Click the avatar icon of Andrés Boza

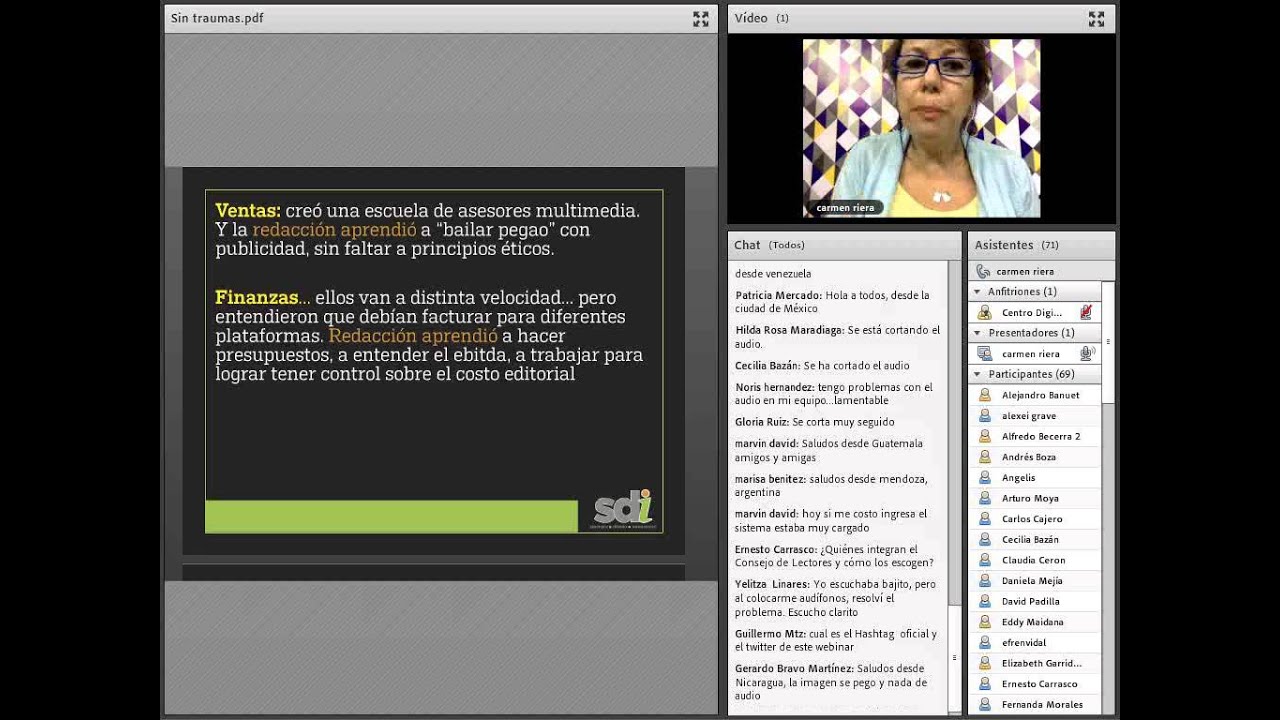pos(984,457)
